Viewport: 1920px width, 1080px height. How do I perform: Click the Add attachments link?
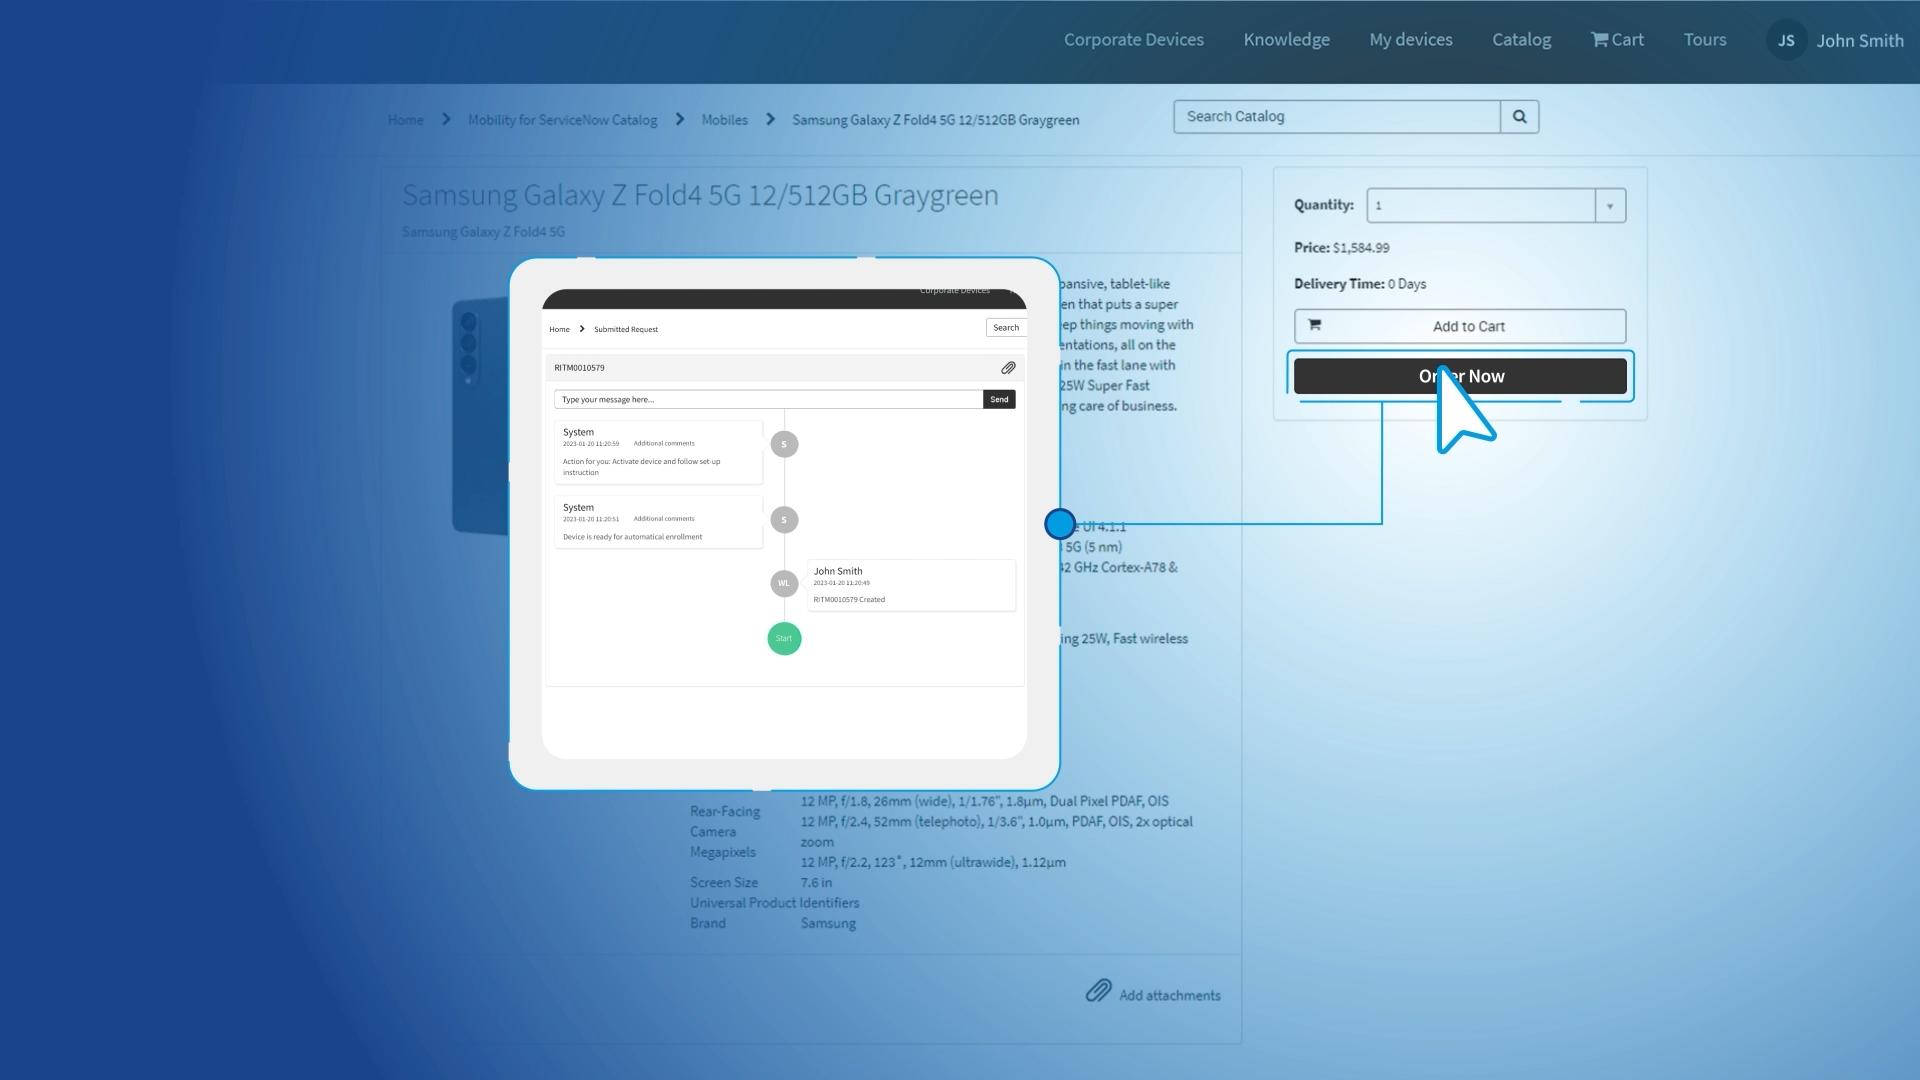1169,996
